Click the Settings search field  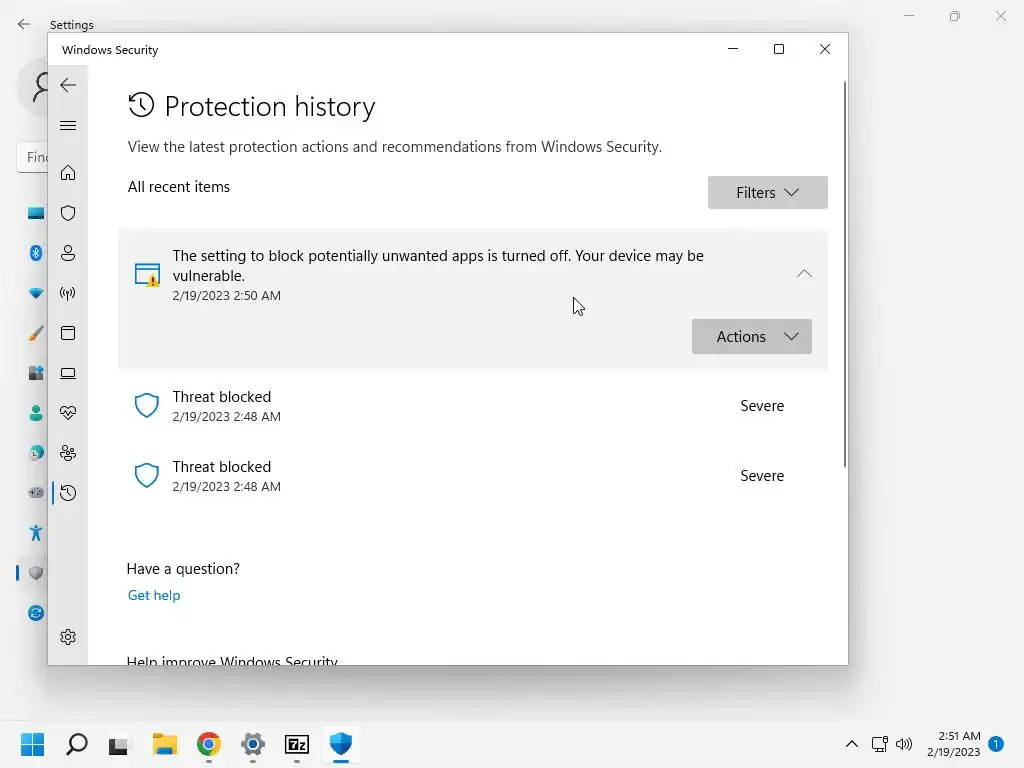(x=32, y=157)
